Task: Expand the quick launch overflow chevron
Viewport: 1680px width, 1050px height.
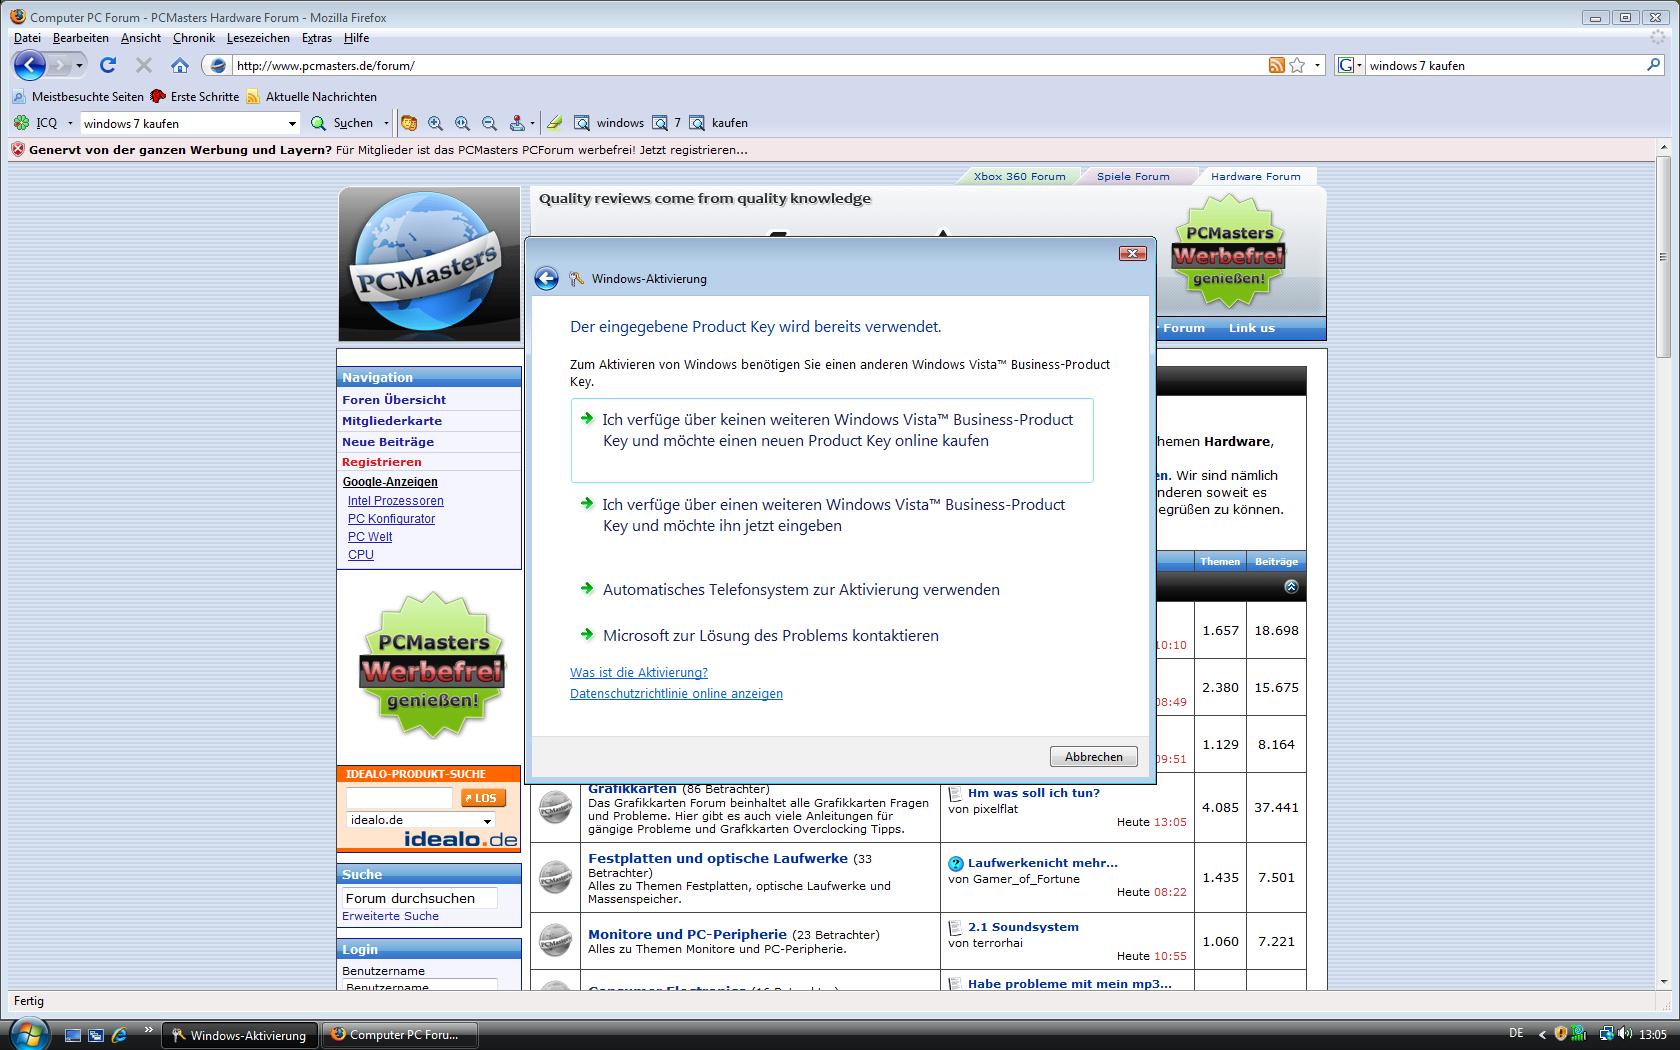Action: pos(149,1029)
